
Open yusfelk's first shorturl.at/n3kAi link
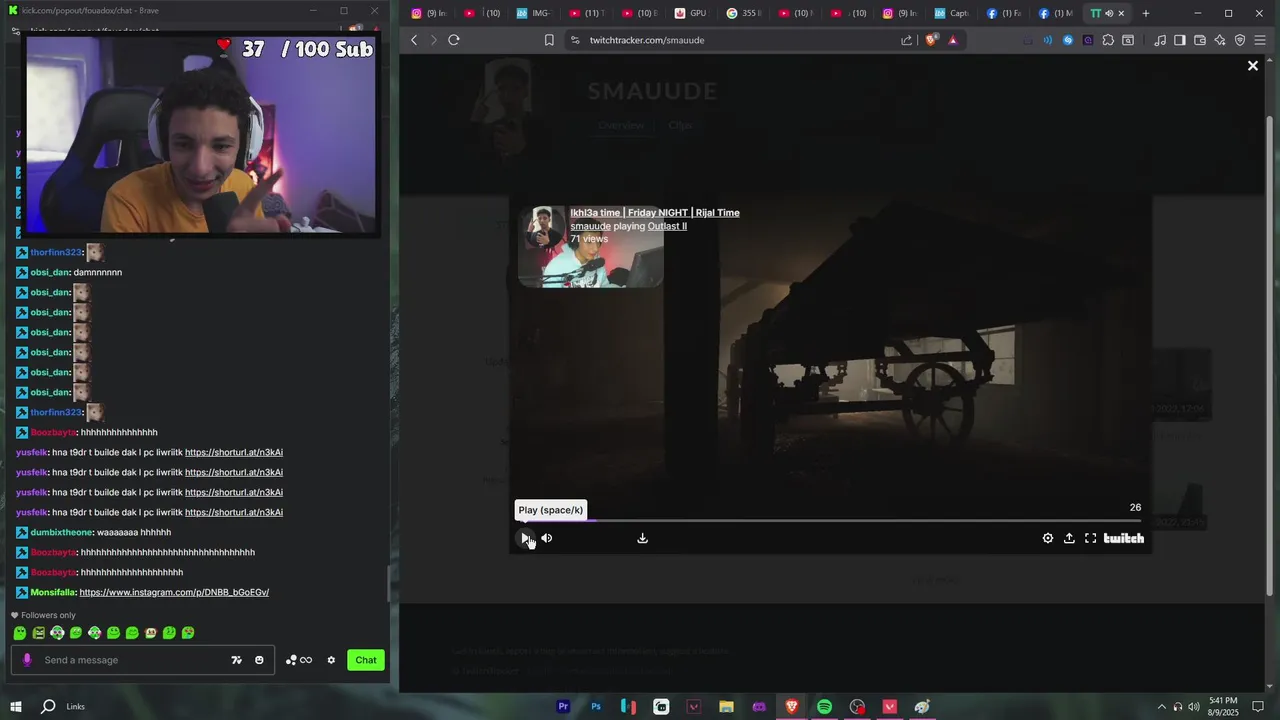pos(234,452)
